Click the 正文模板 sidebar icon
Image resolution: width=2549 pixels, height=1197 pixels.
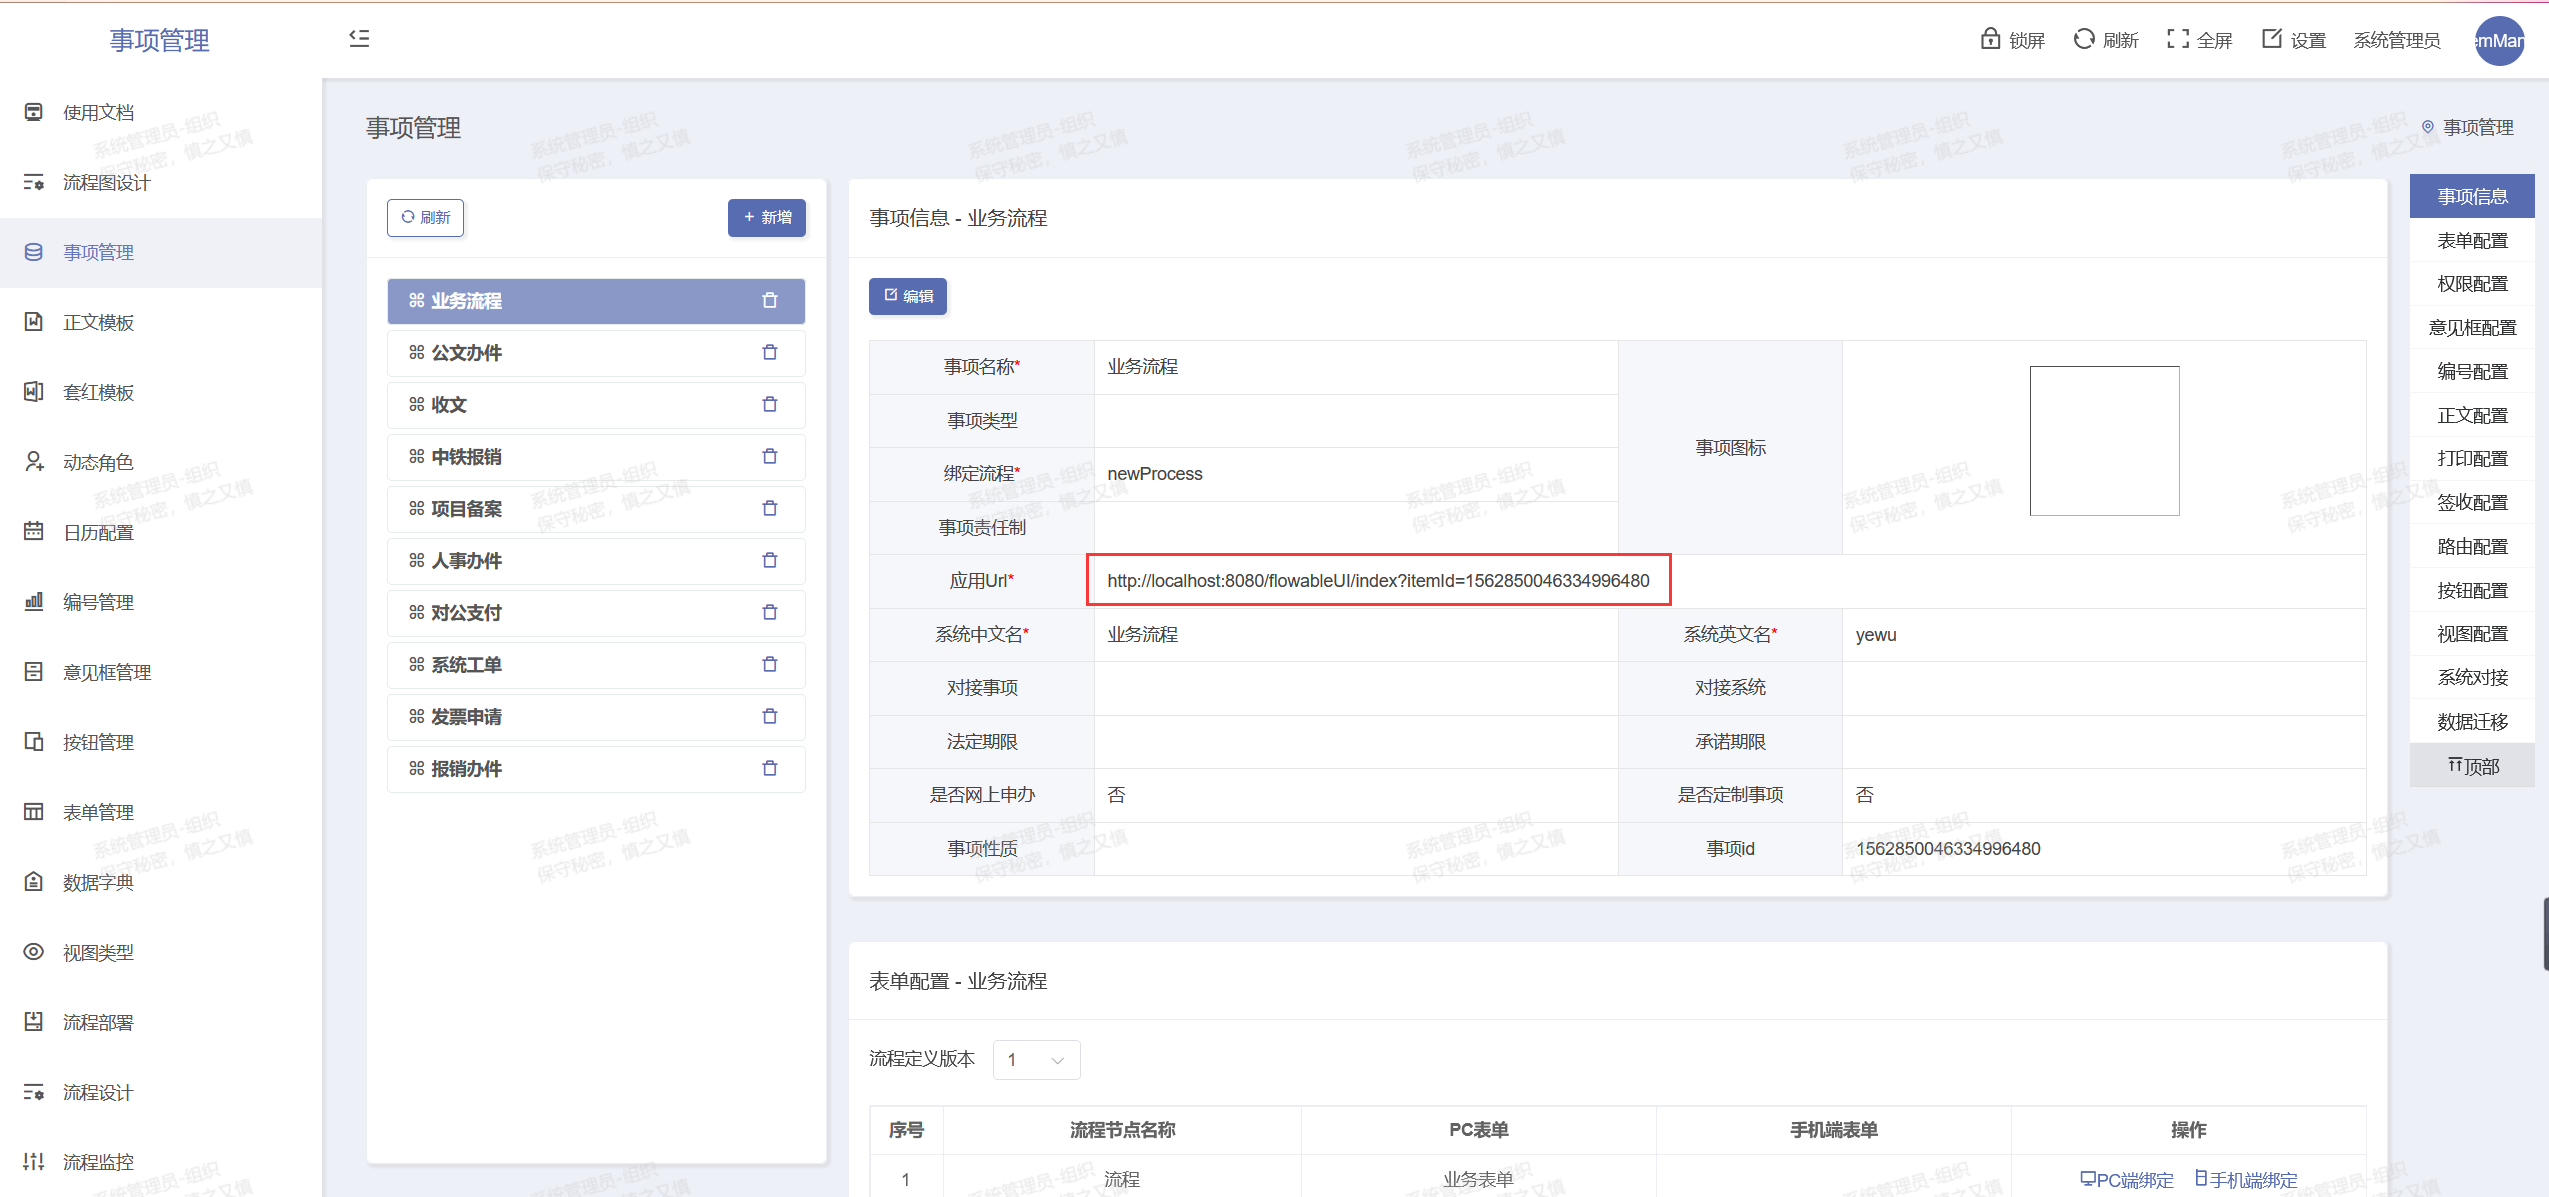pos(34,322)
